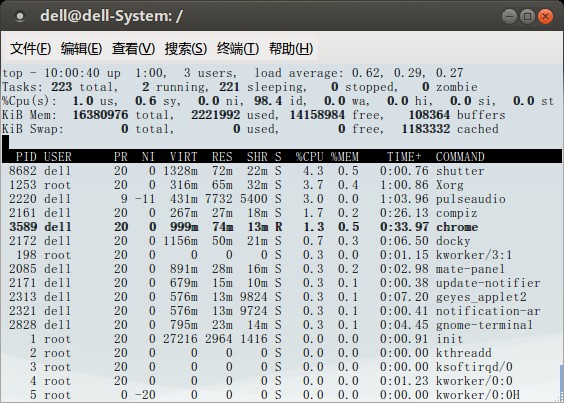
Task: Click the shutter process row
Action: click(282, 171)
